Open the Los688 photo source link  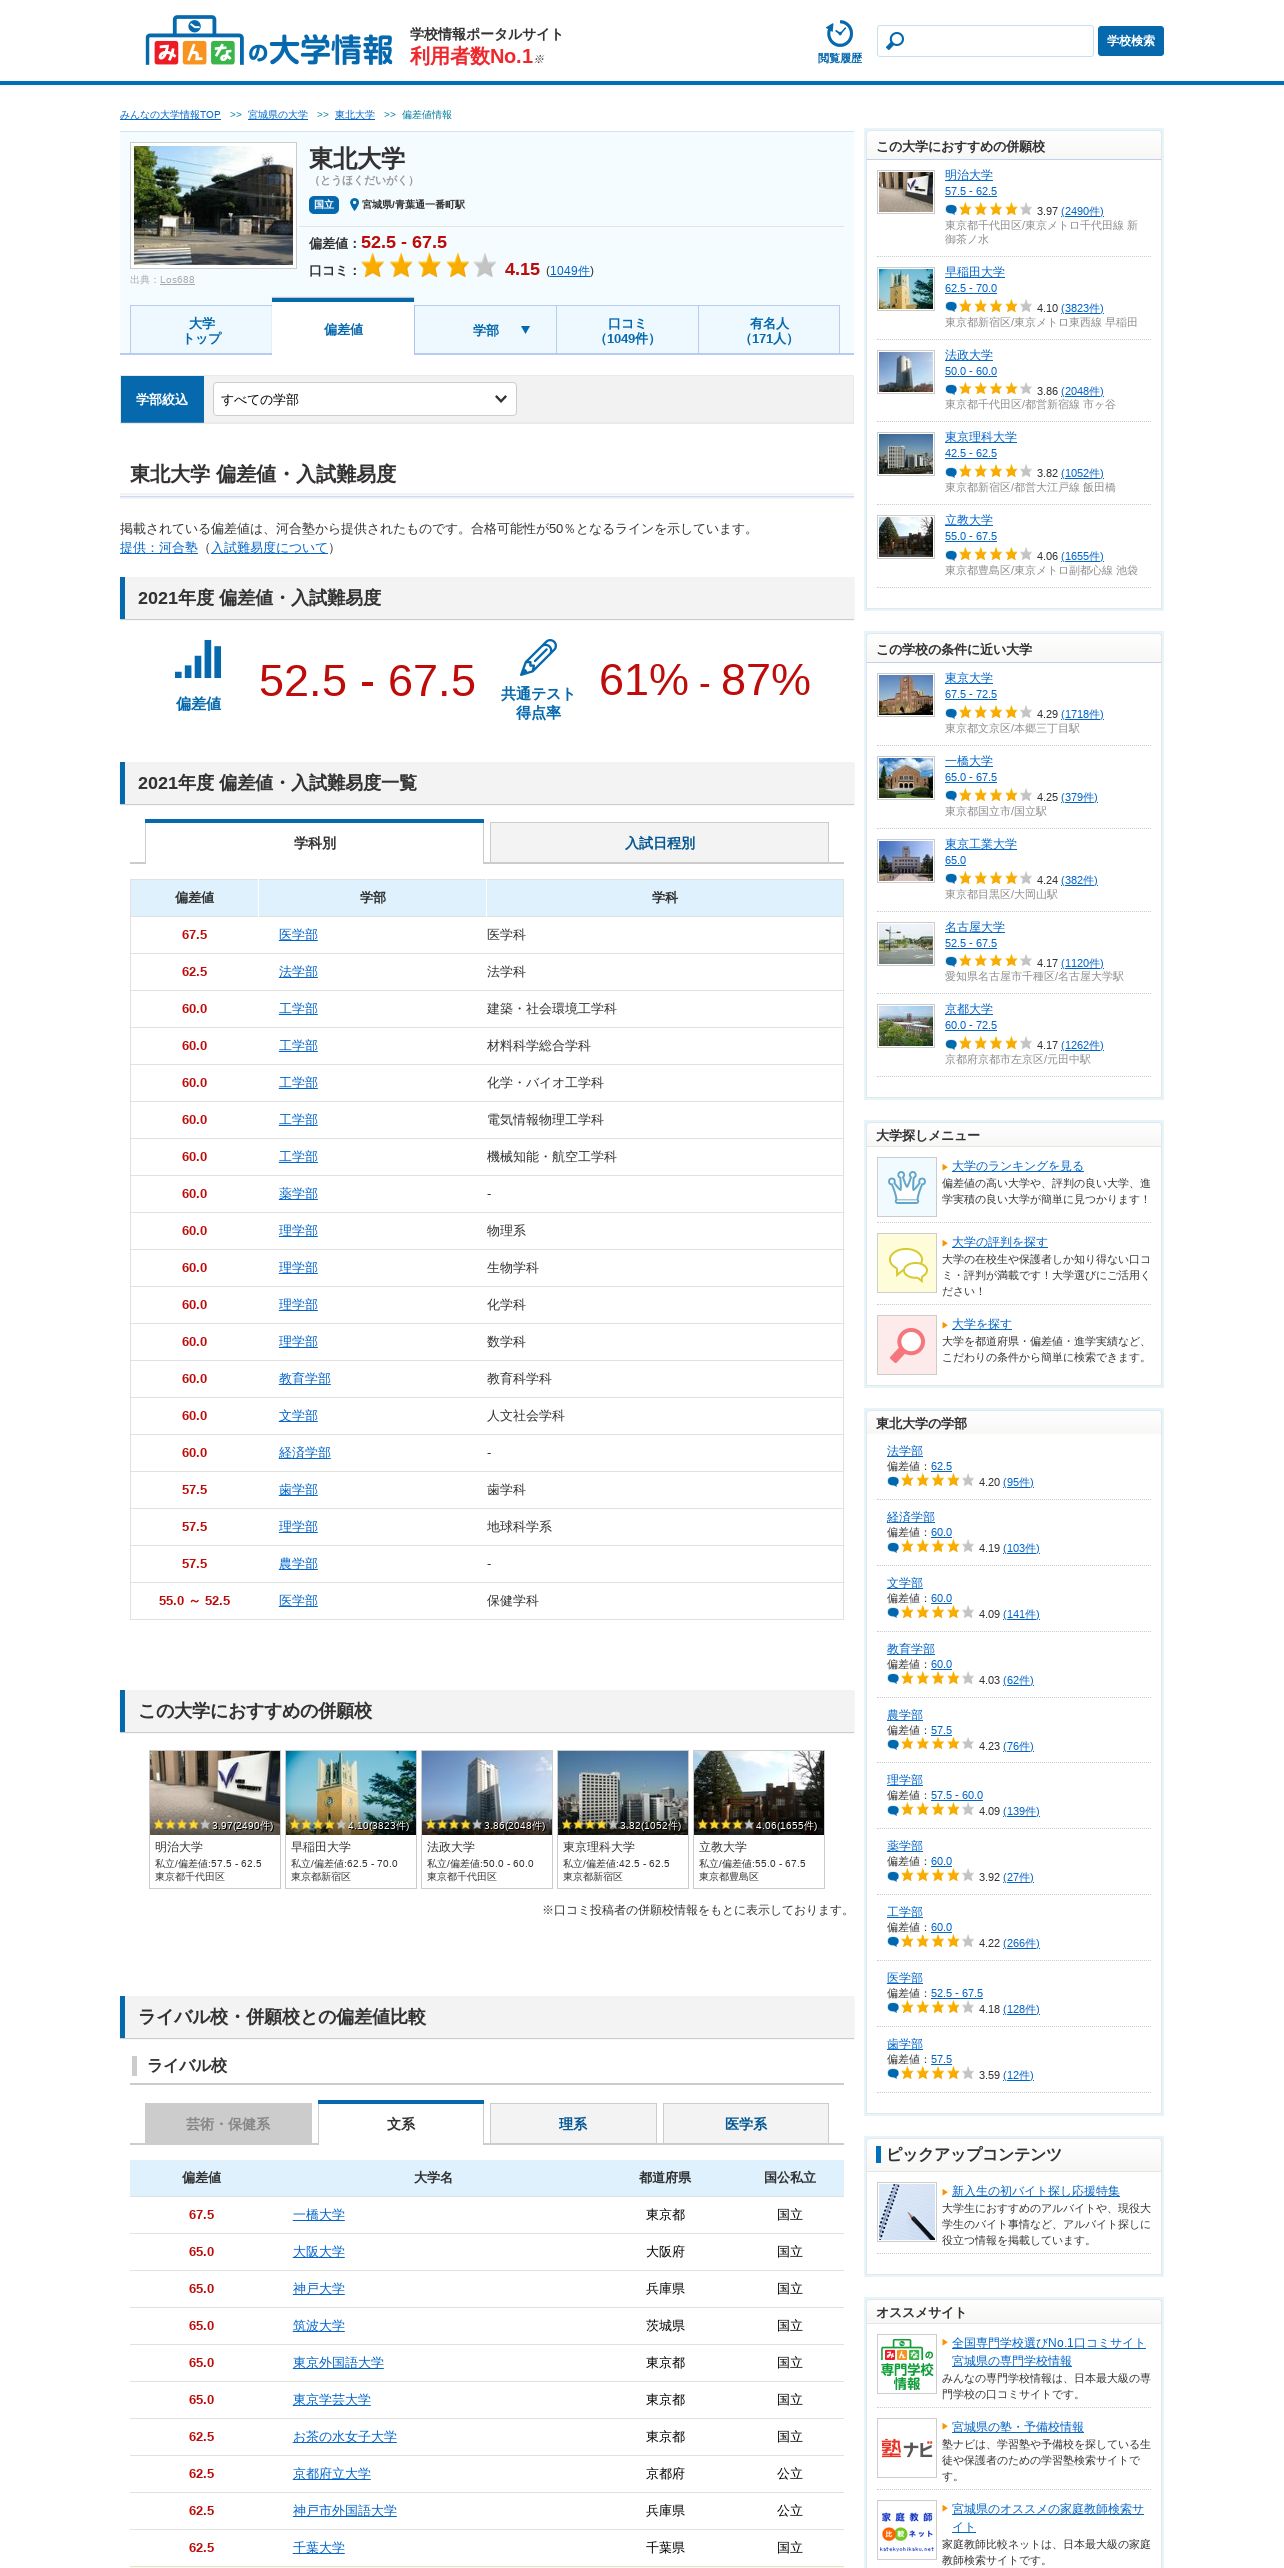point(177,280)
